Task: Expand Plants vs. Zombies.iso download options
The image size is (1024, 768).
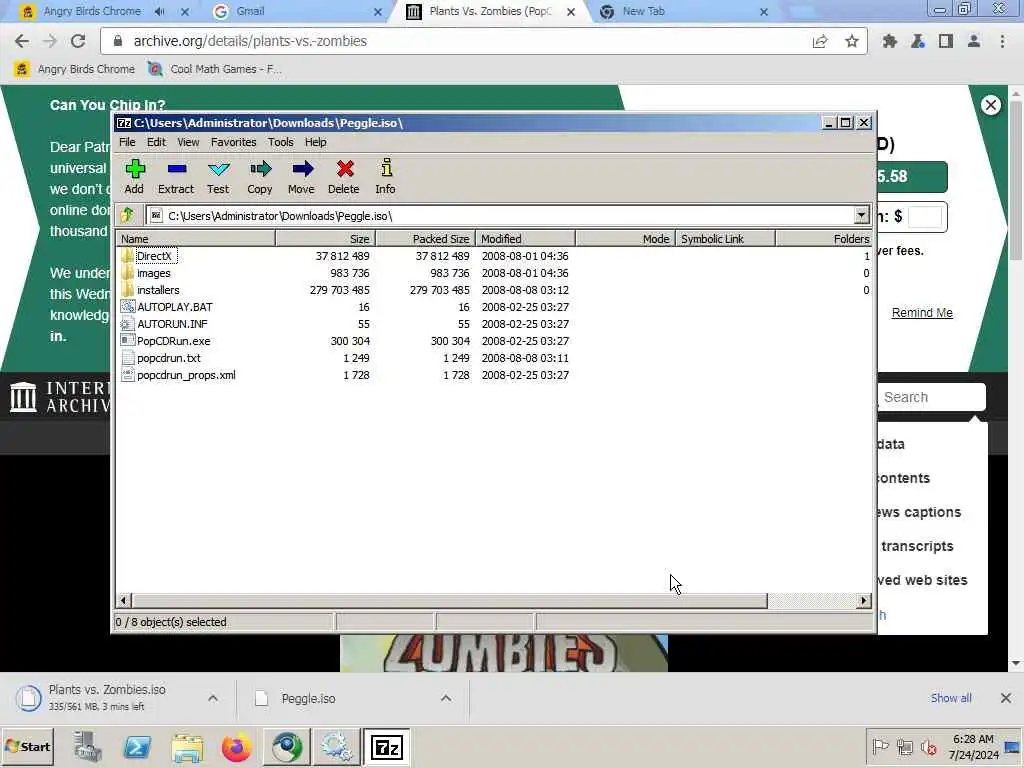Action: point(213,698)
